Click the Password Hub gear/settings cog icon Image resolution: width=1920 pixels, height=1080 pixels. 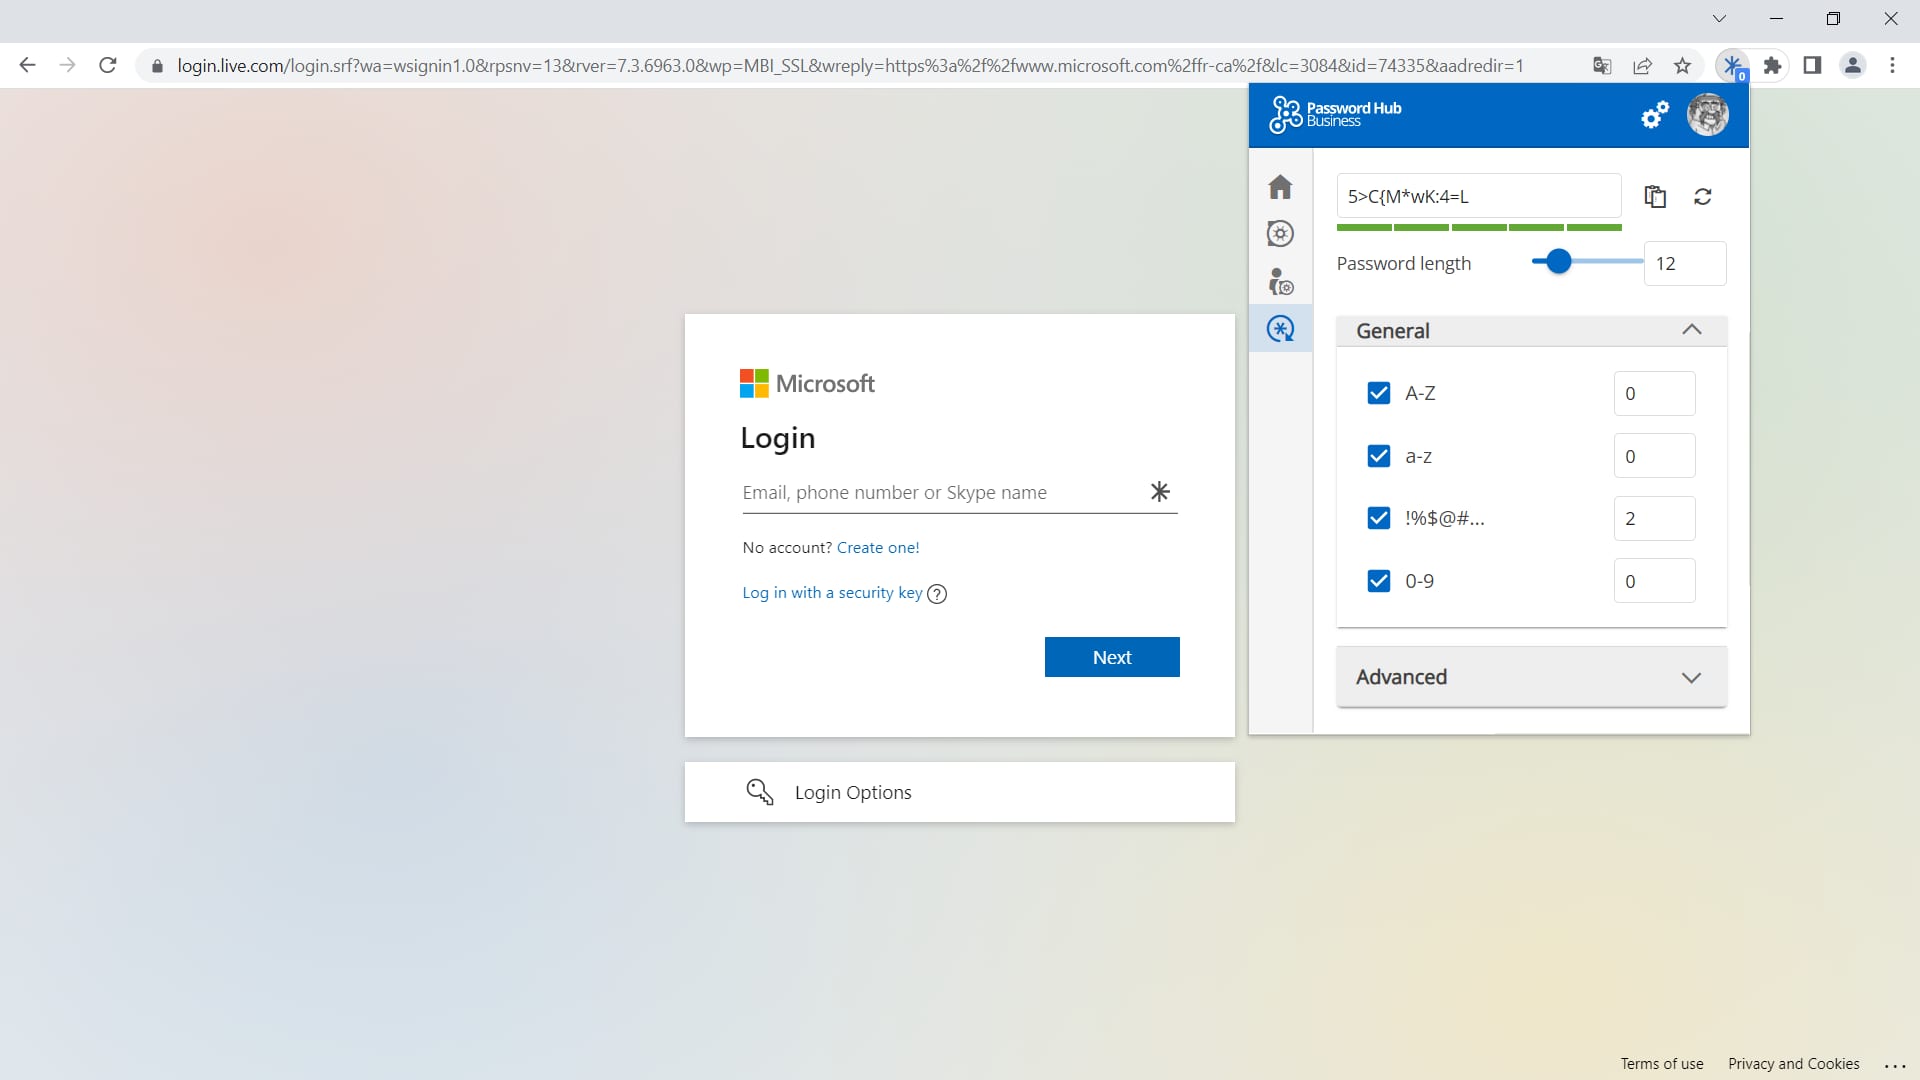point(1655,115)
